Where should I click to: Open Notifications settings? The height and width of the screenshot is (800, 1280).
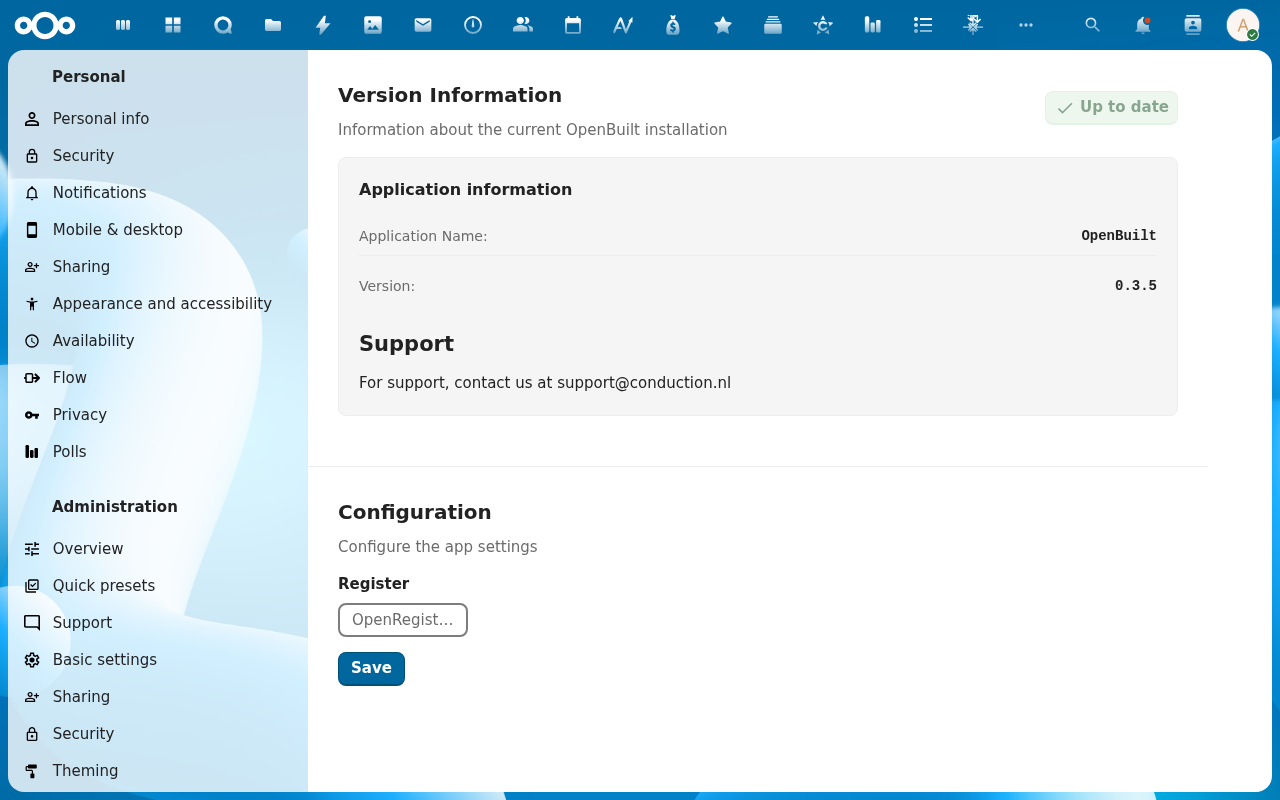point(158,193)
